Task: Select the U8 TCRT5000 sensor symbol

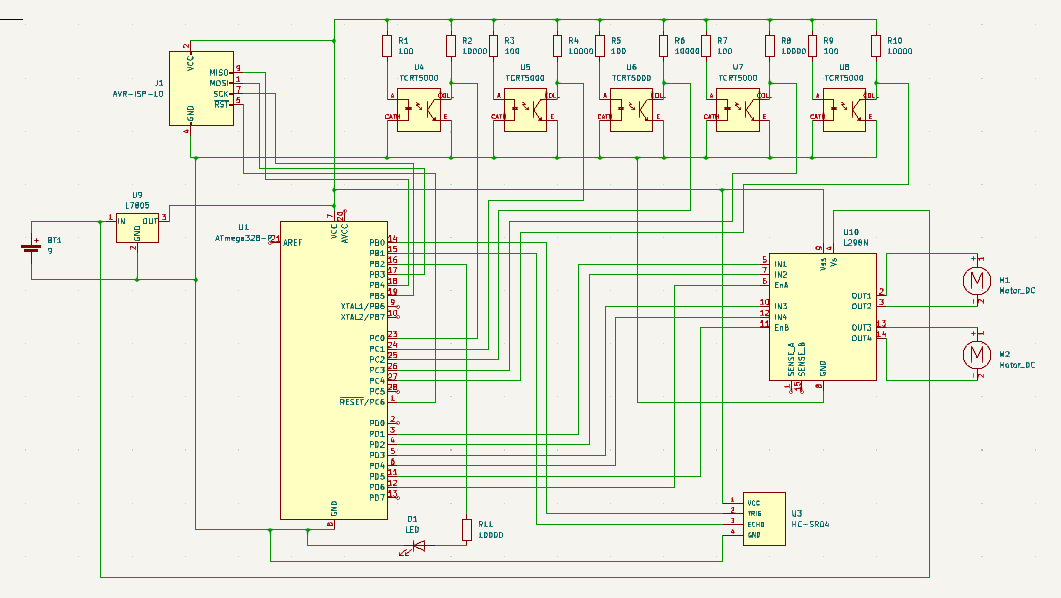Action: [x=844, y=110]
